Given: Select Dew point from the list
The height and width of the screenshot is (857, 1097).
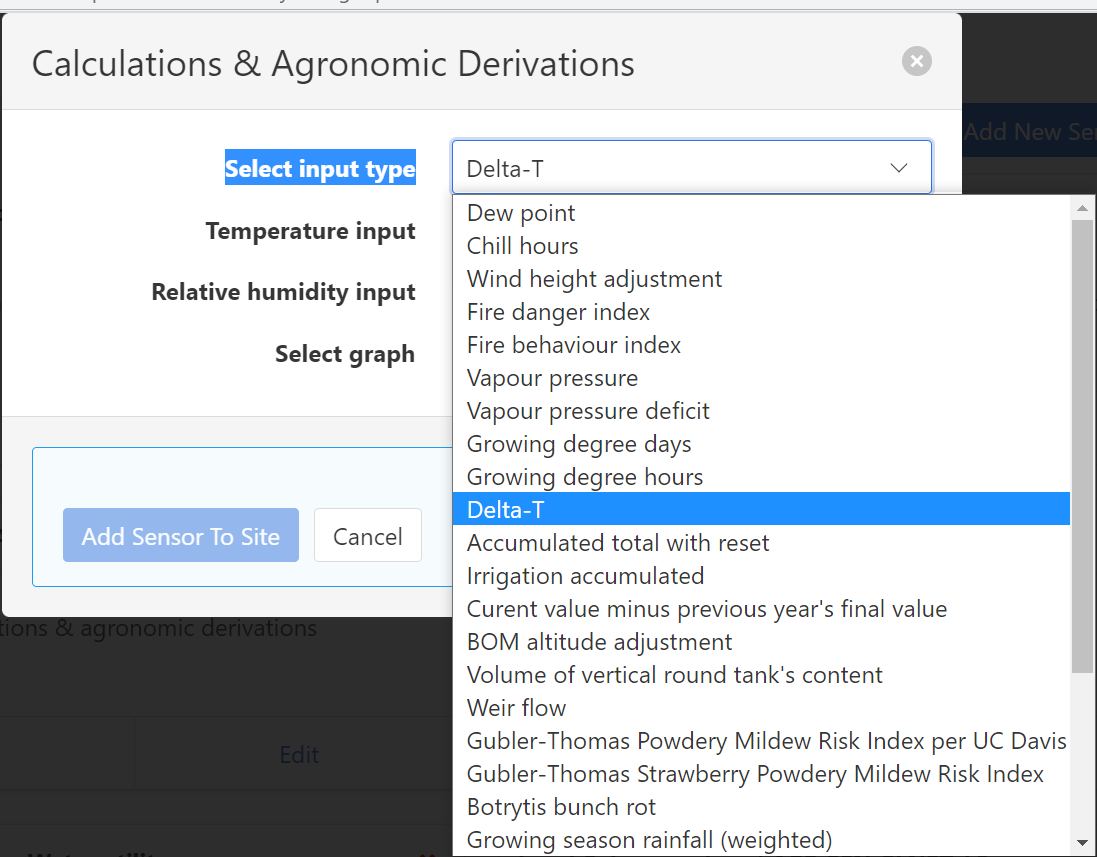Looking at the screenshot, I should 521,213.
